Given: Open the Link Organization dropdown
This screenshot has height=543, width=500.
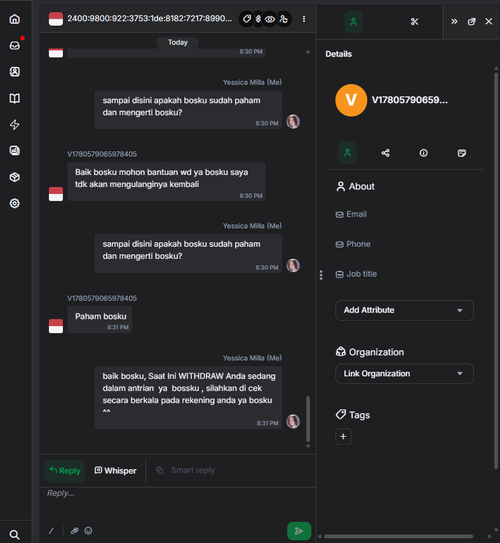Looking at the screenshot, I should pyautogui.click(x=404, y=374).
